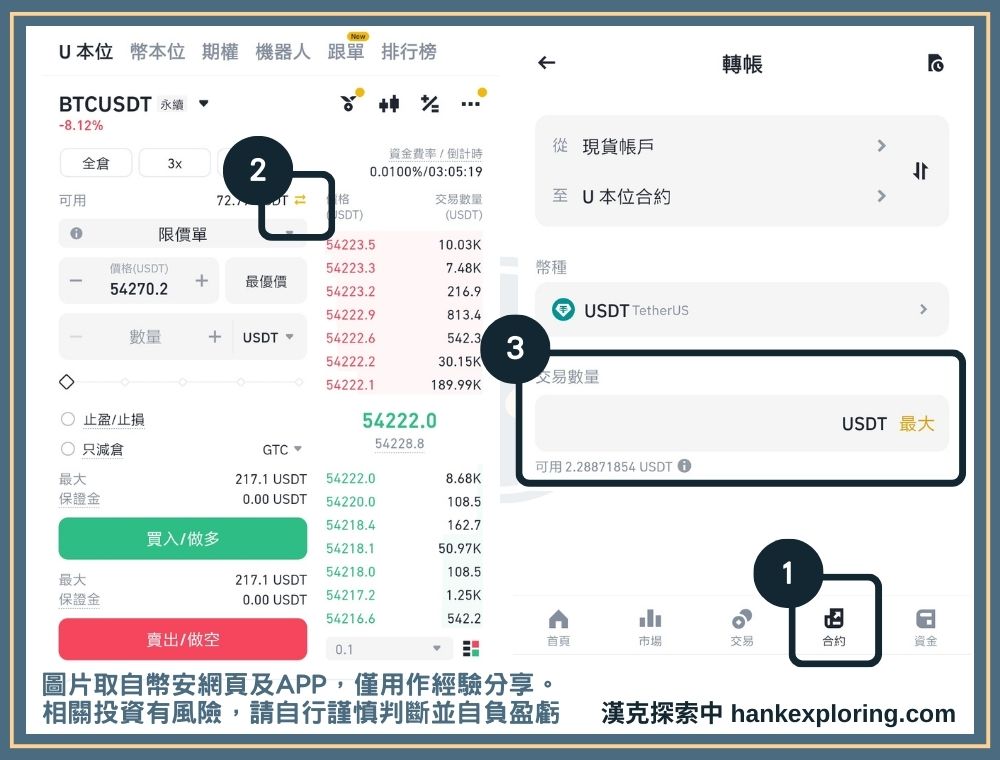This screenshot has height=760, width=1000.
Task: Expand the 至 U本位合約 destination account
Action: 720,196
